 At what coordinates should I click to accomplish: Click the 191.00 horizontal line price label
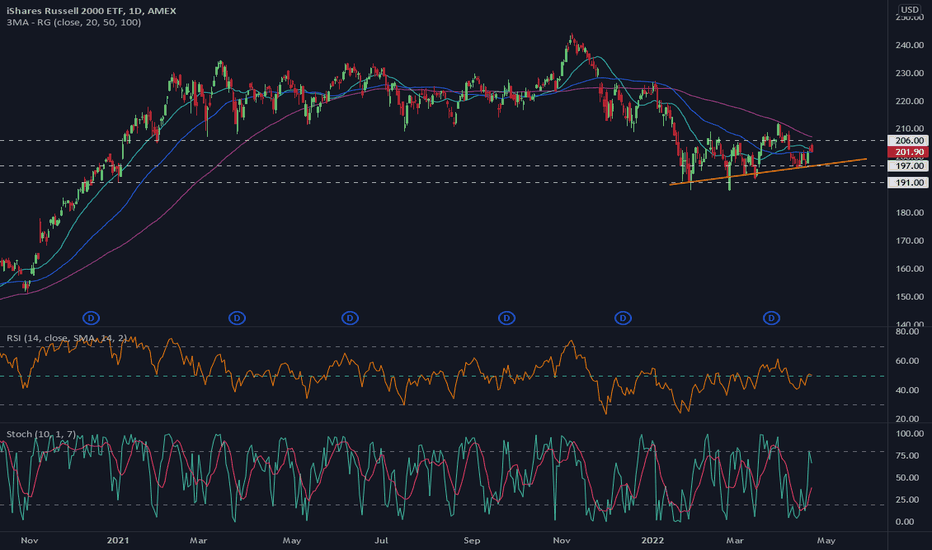tap(908, 183)
